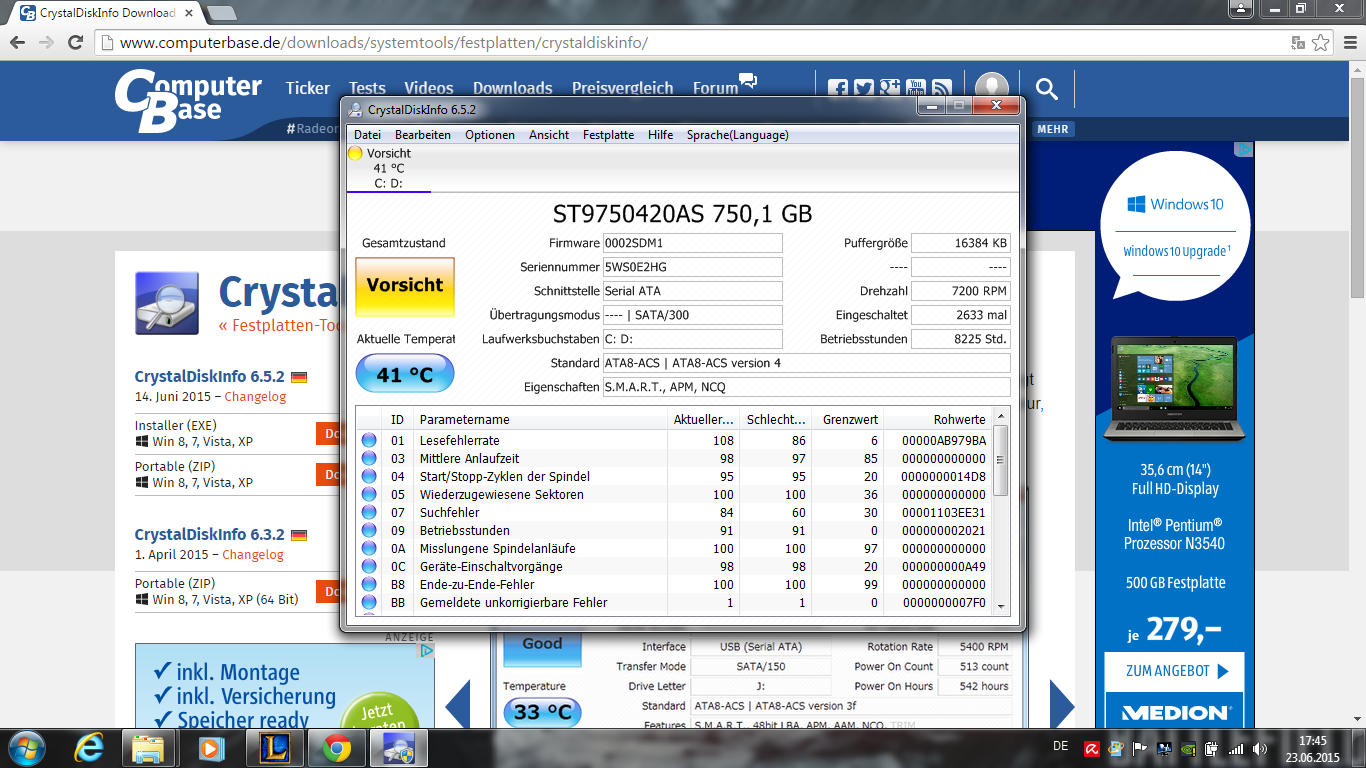Open the Preisvergleich nav link
Viewport: 1366px width, 768px height.
(x=623, y=89)
